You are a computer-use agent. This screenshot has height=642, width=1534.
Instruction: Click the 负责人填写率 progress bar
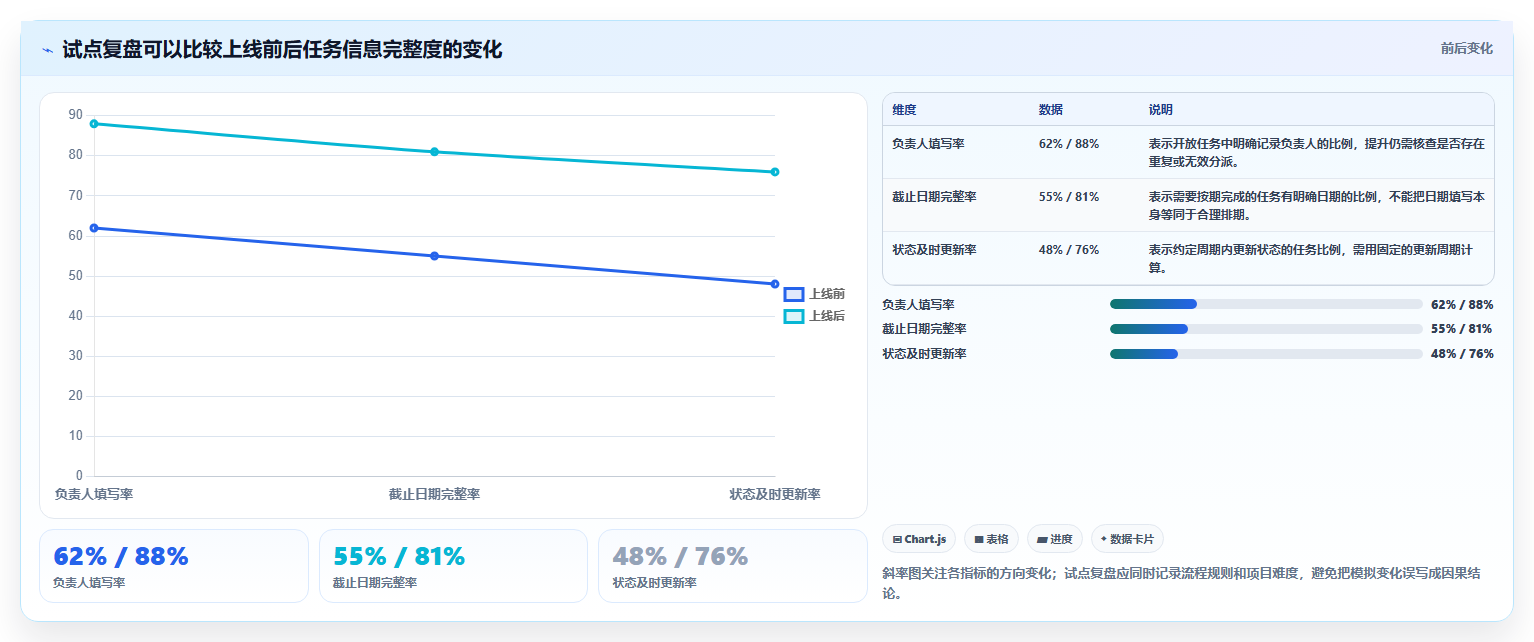tap(1266, 304)
